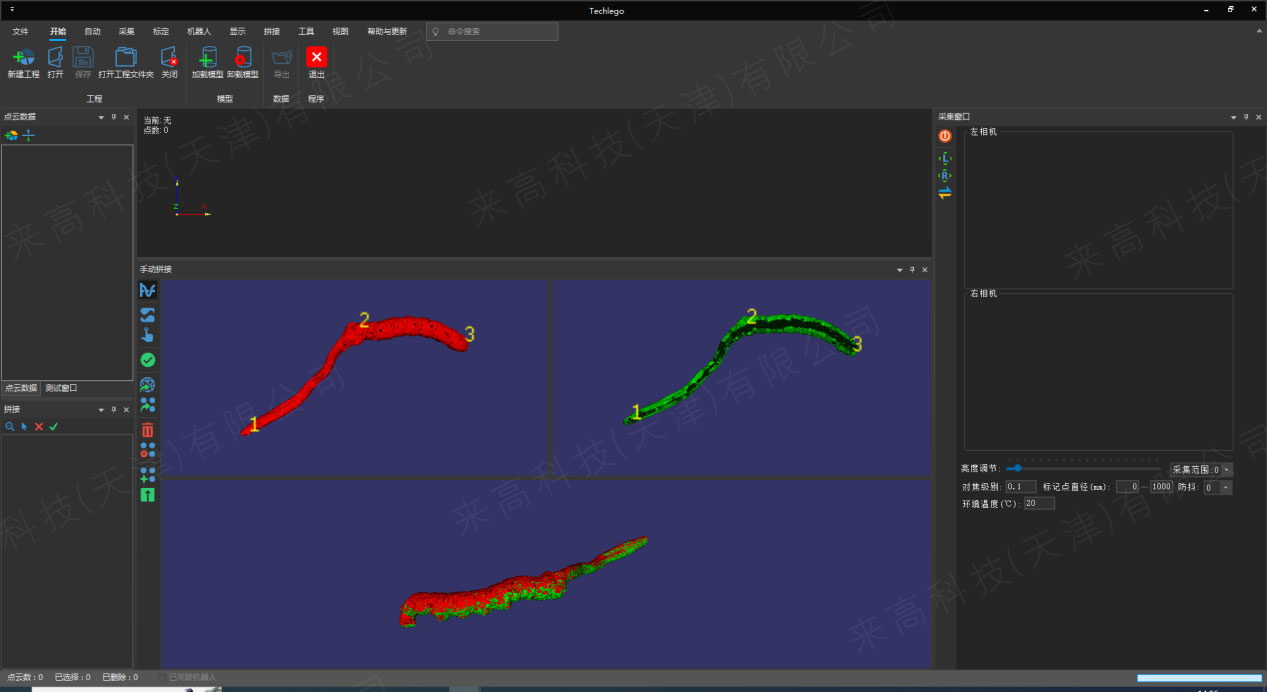1267x692 pixels.
Task: Expand the 手动拼接 panel options arrow
Action: (x=899, y=270)
